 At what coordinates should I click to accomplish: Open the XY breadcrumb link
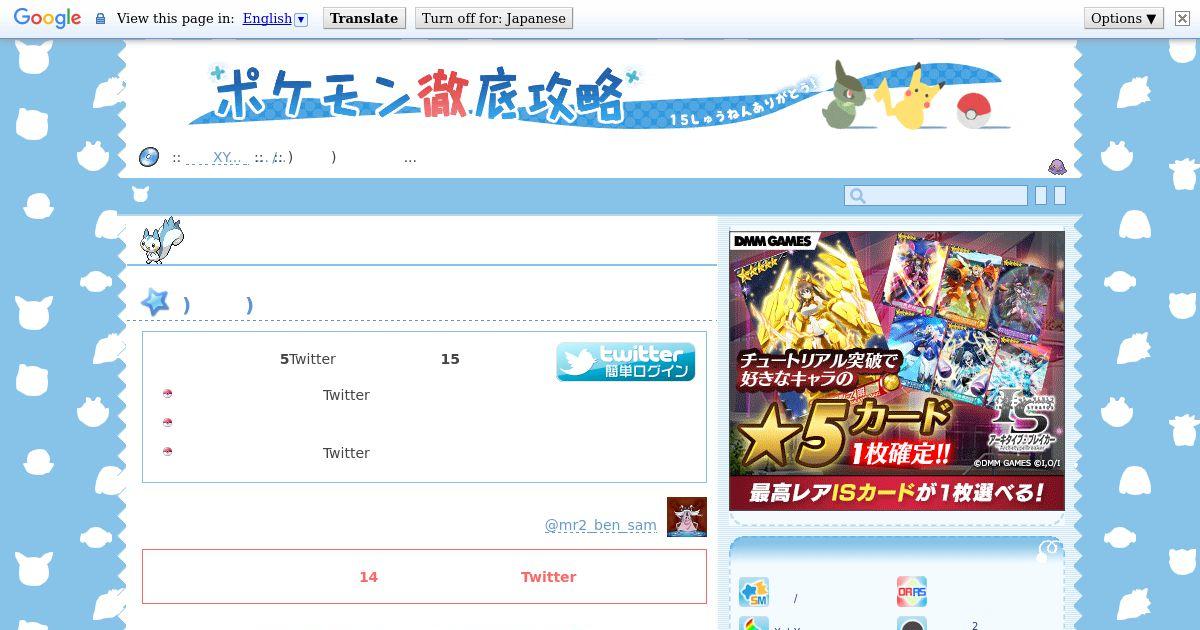pos(229,158)
